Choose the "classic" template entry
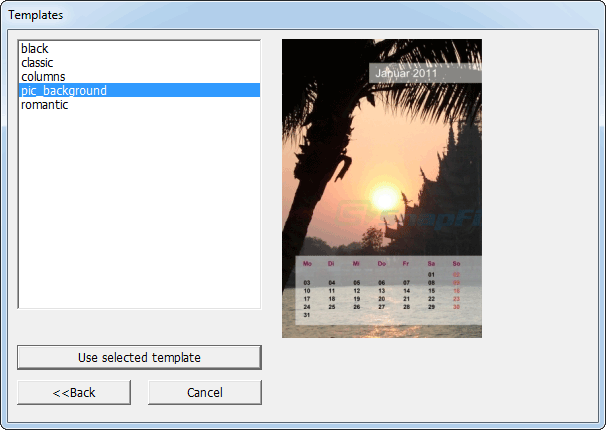Viewport: 606px width, 430px height. point(37,62)
